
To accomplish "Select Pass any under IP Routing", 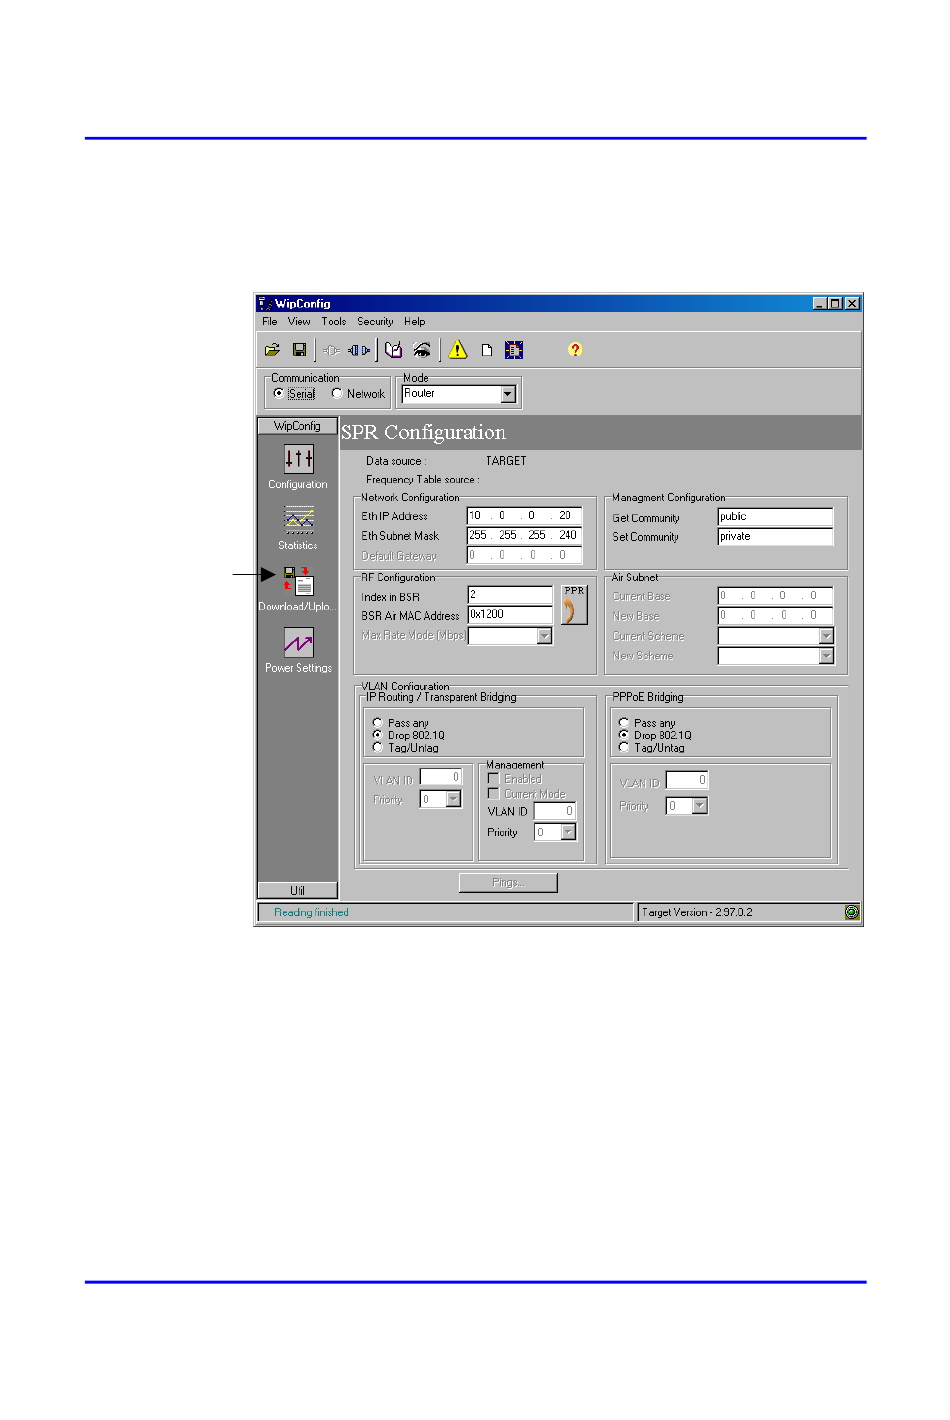I will [378, 722].
